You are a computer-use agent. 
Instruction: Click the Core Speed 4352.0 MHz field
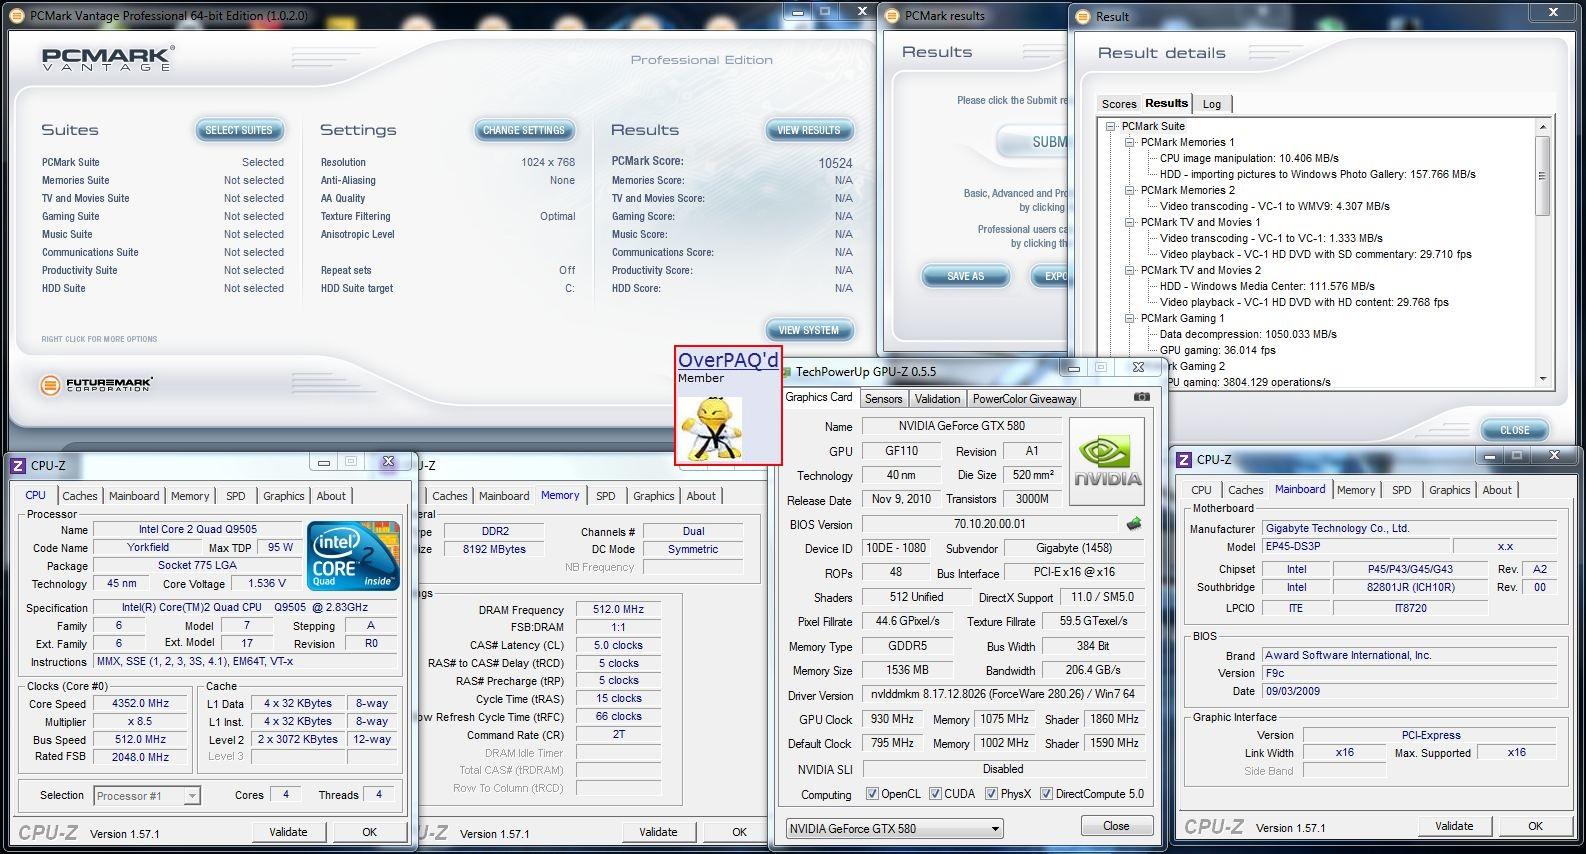pos(140,703)
